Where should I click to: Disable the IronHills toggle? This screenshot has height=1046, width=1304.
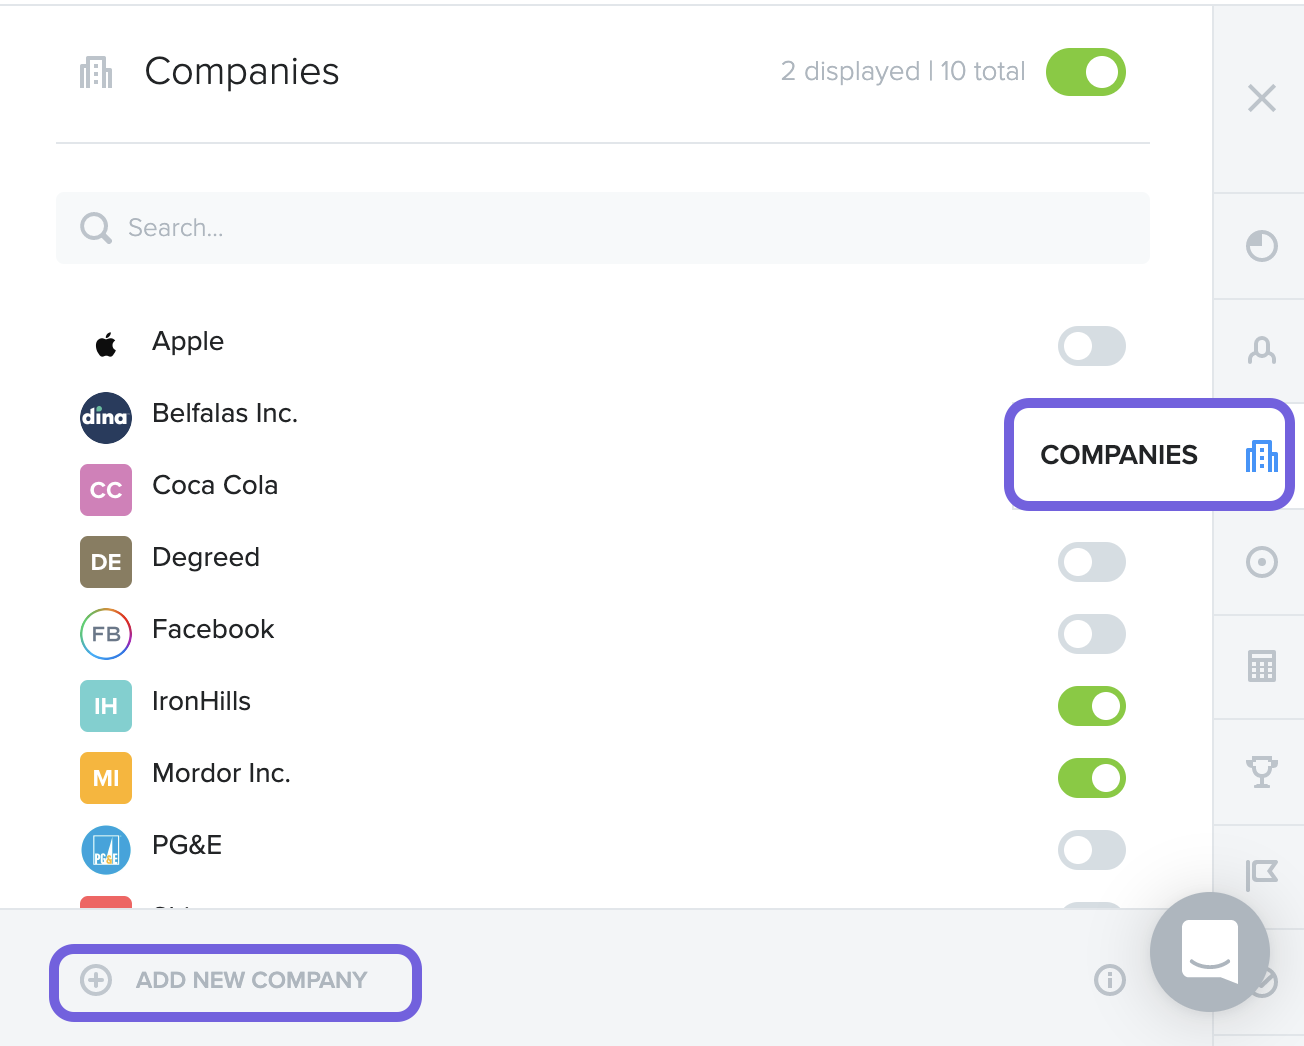click(x=1091, y=706)
